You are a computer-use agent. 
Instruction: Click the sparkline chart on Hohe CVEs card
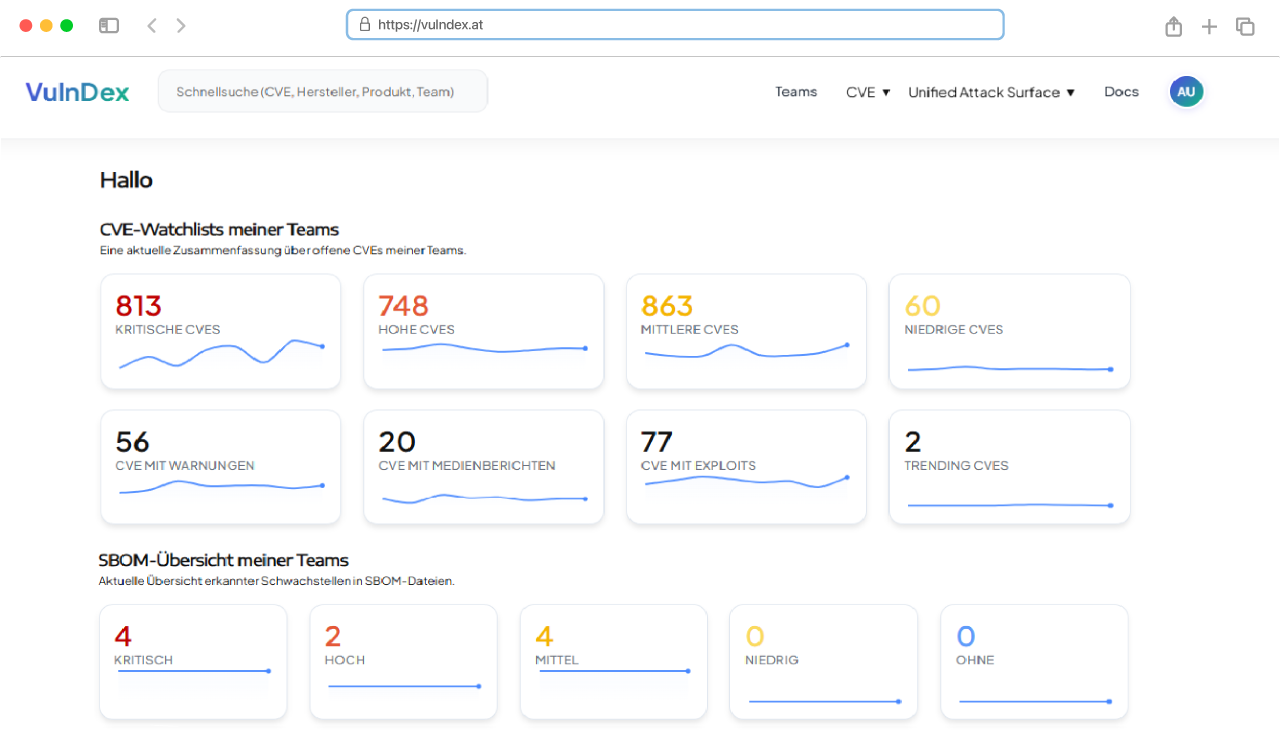(x=483, y=350)
